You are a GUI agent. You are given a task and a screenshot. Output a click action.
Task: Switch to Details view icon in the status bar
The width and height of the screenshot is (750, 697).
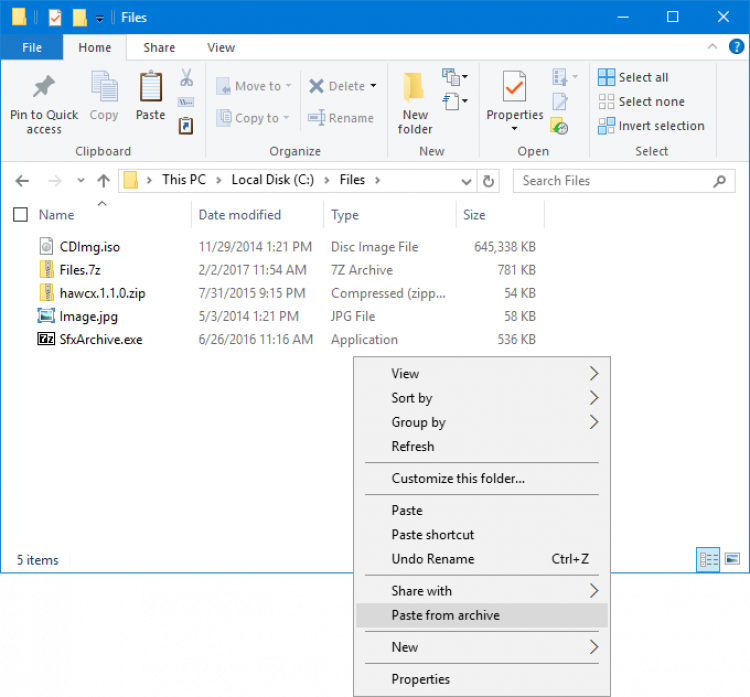(x=708, y=559)
